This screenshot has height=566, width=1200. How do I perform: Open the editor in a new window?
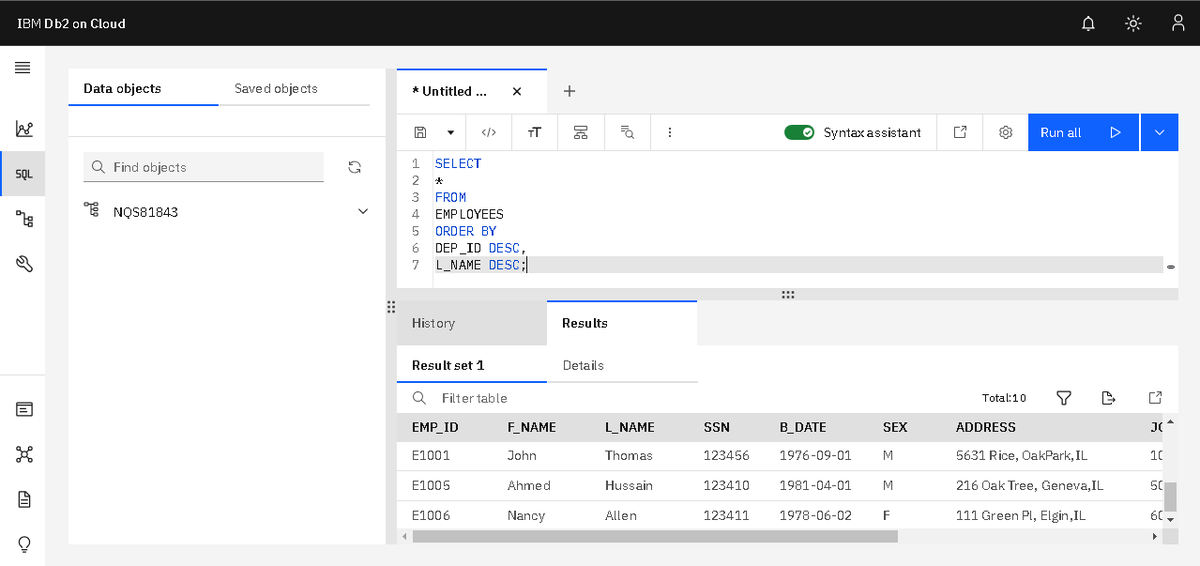pyautogui.click(x=960, y=132)
